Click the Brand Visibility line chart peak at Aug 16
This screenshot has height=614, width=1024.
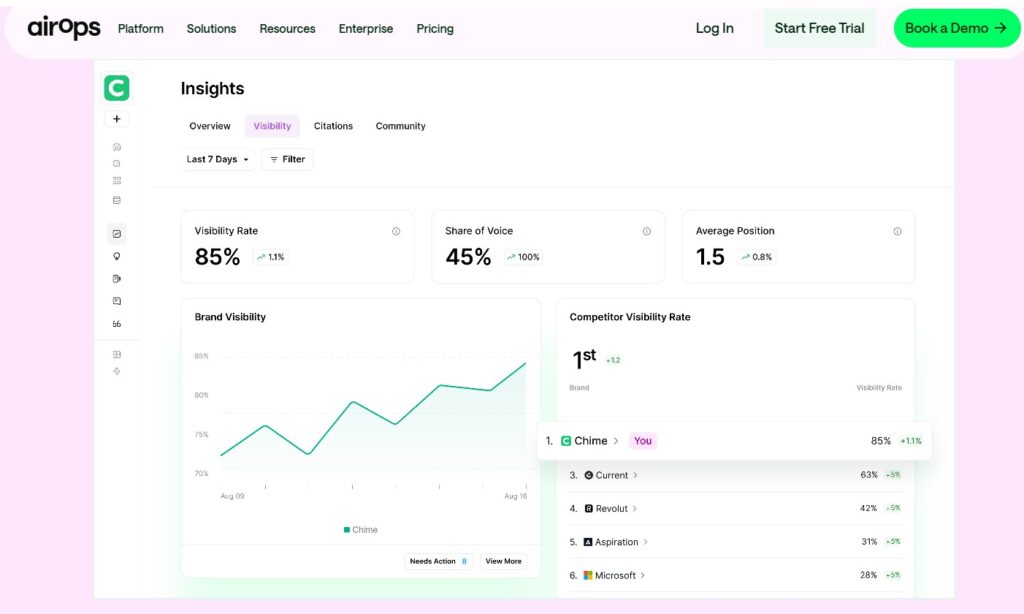(x=525, y=364)
